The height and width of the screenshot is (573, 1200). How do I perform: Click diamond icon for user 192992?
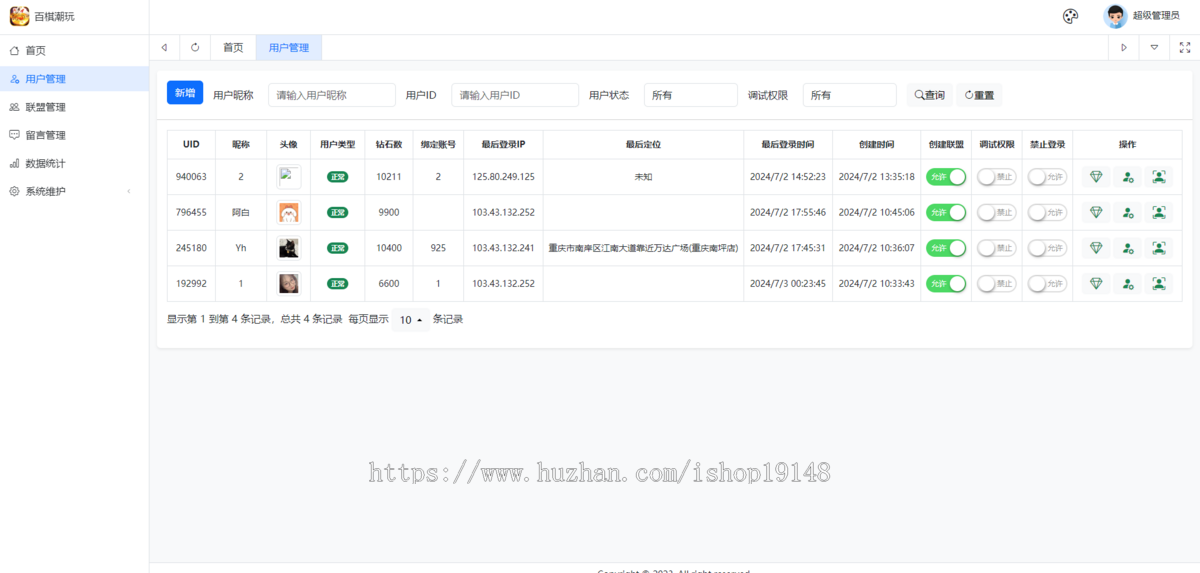point(1097,284)
